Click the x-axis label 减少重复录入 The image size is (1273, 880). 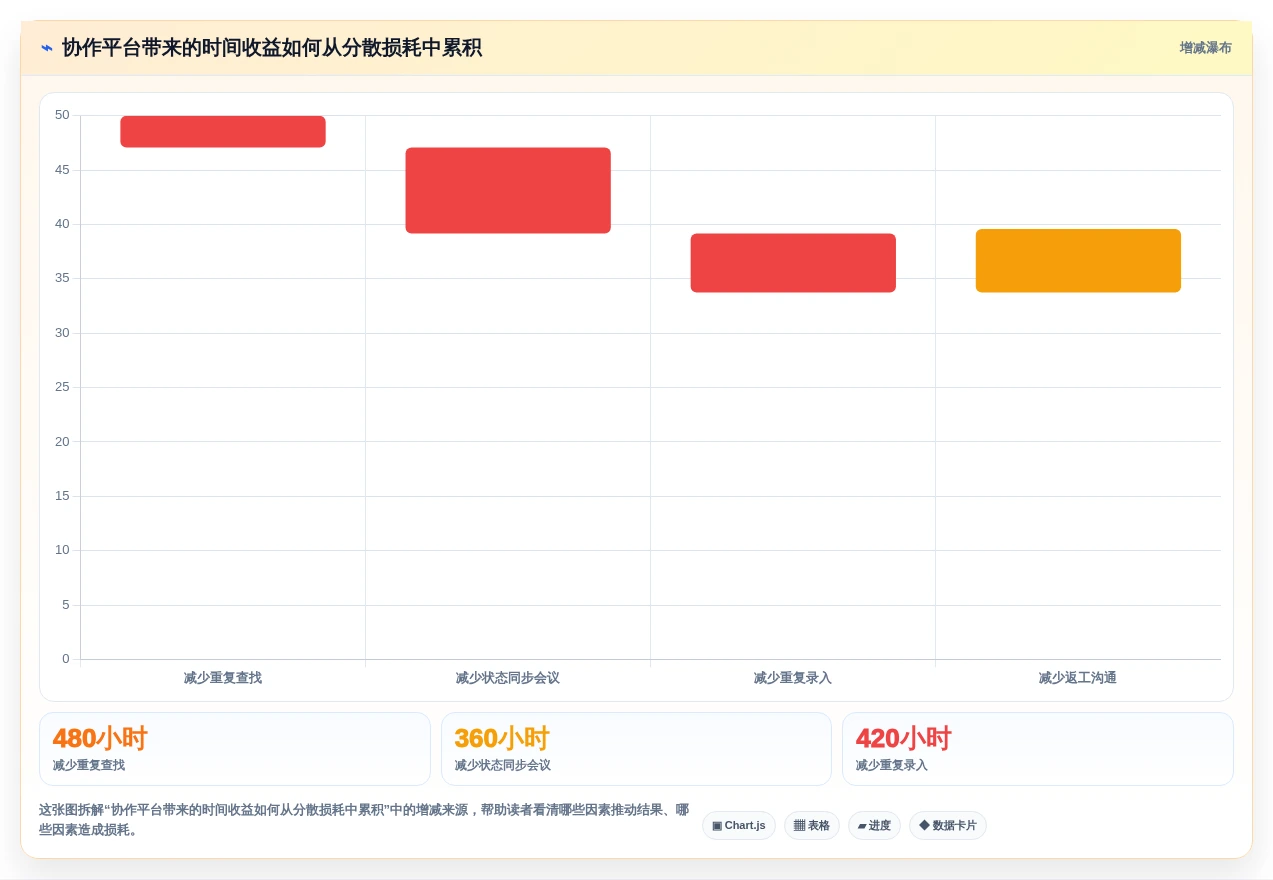coord(793,678)
